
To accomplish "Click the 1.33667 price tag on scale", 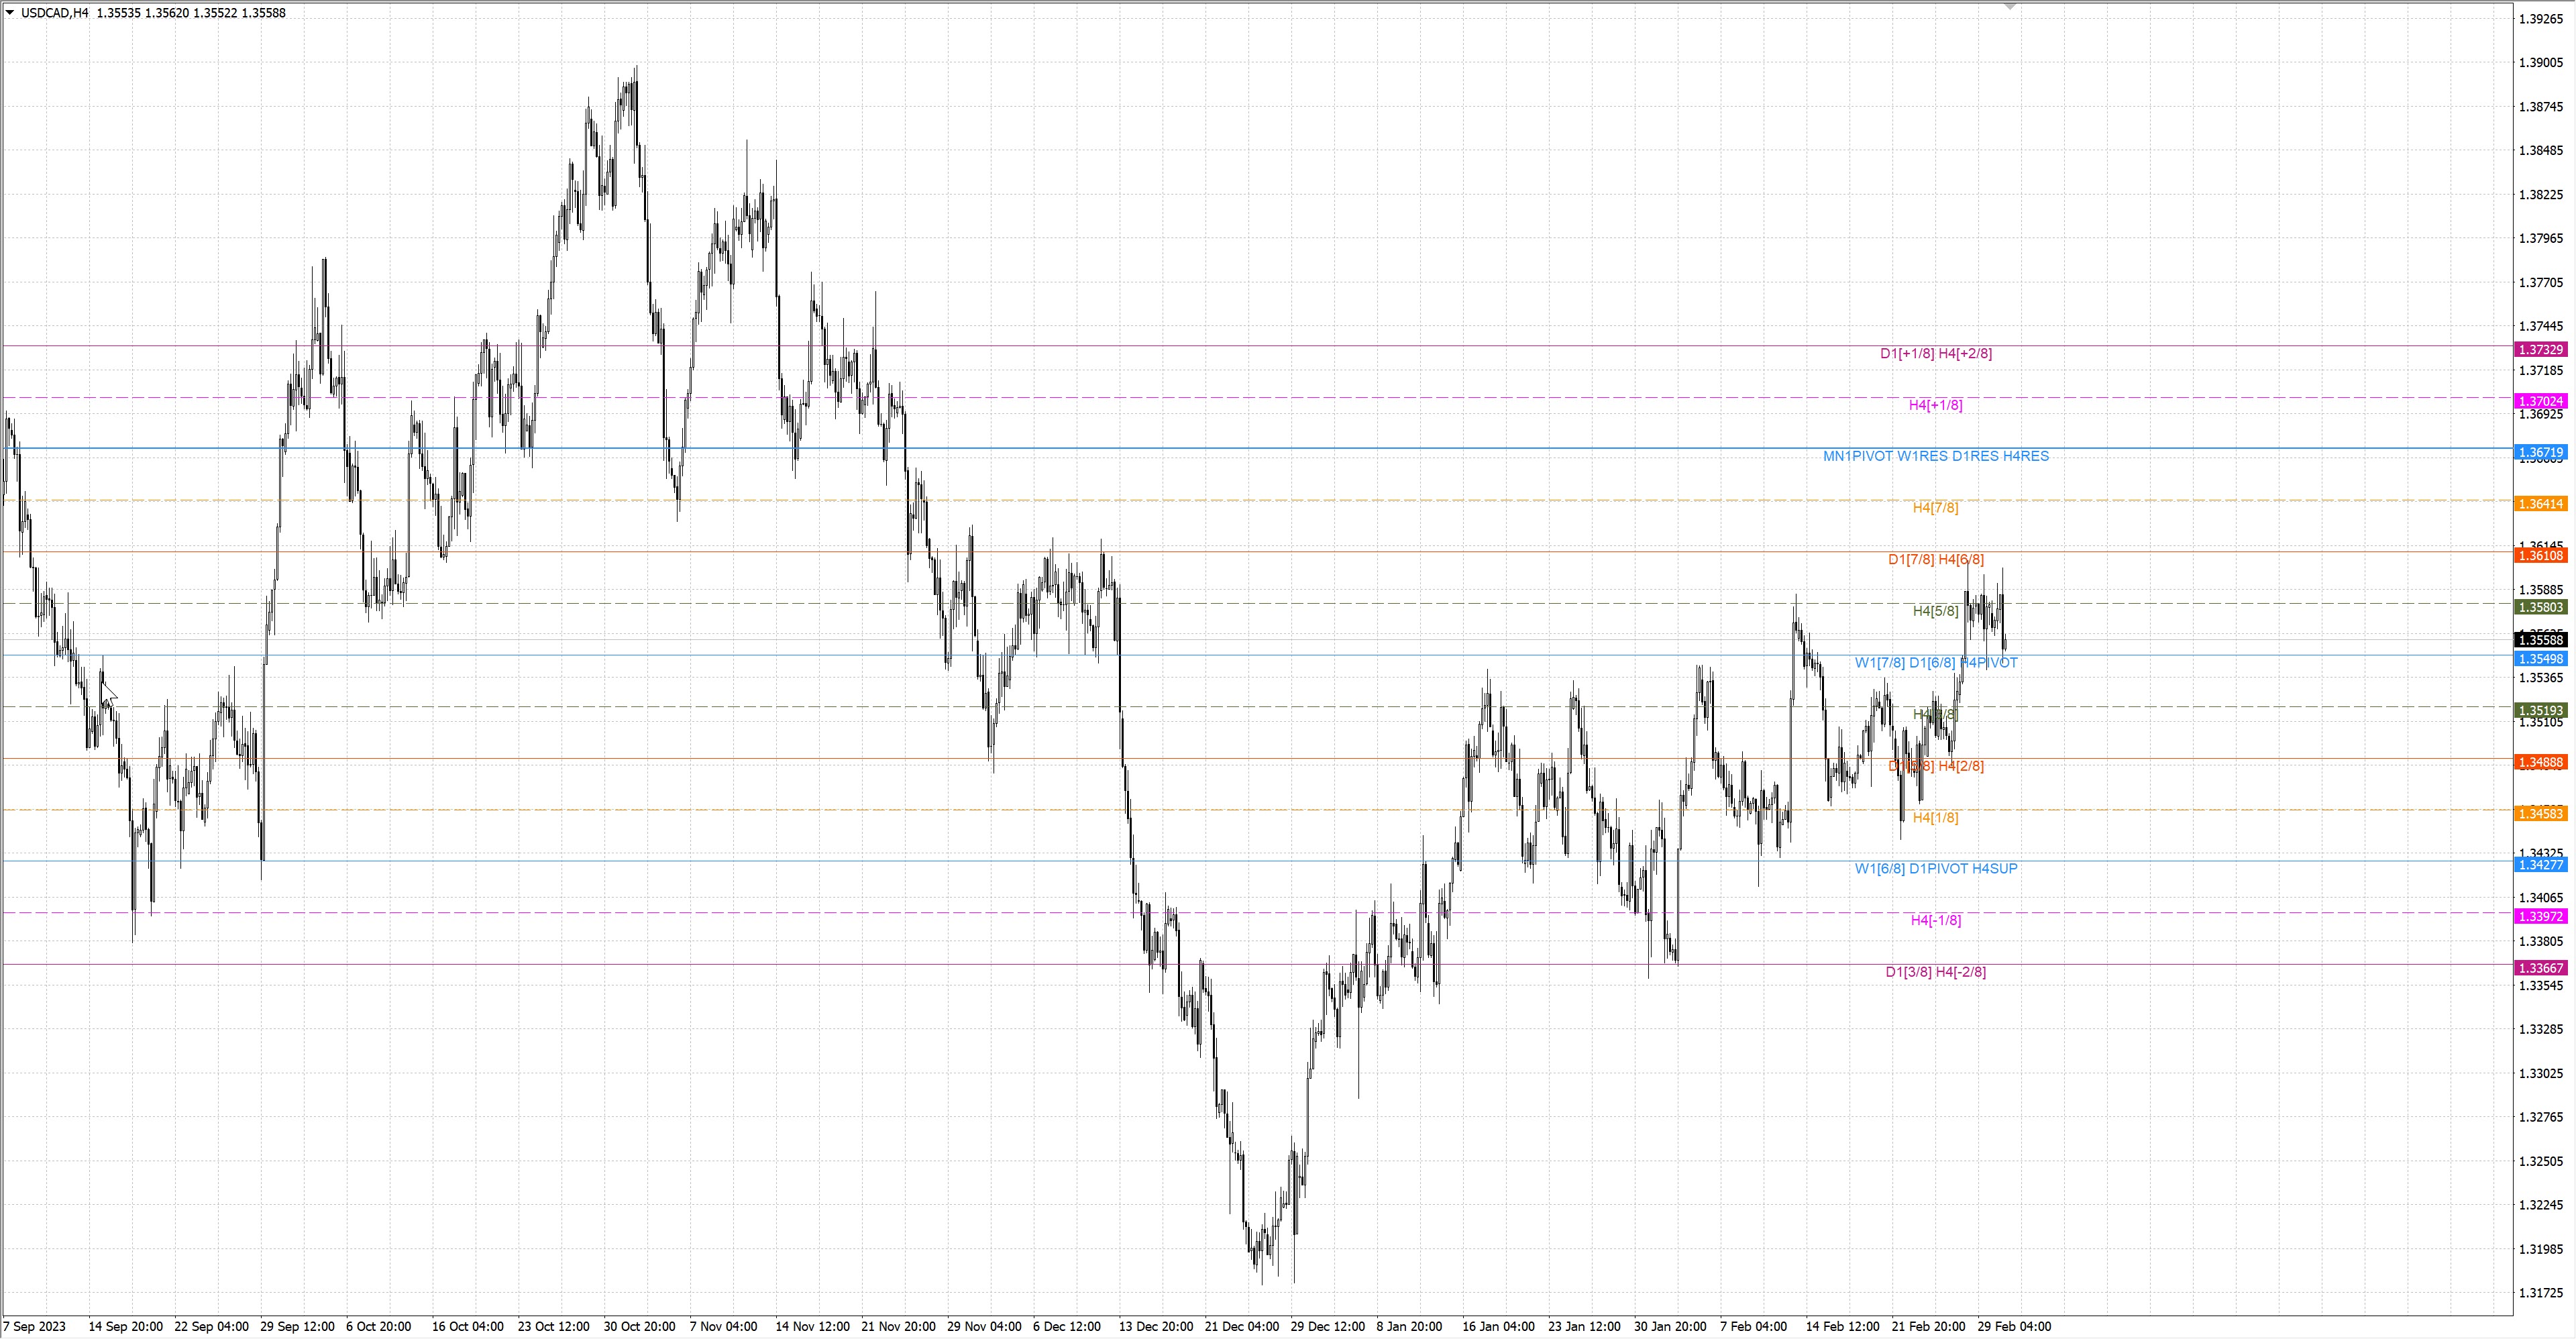I will (x=2540, y=968).
